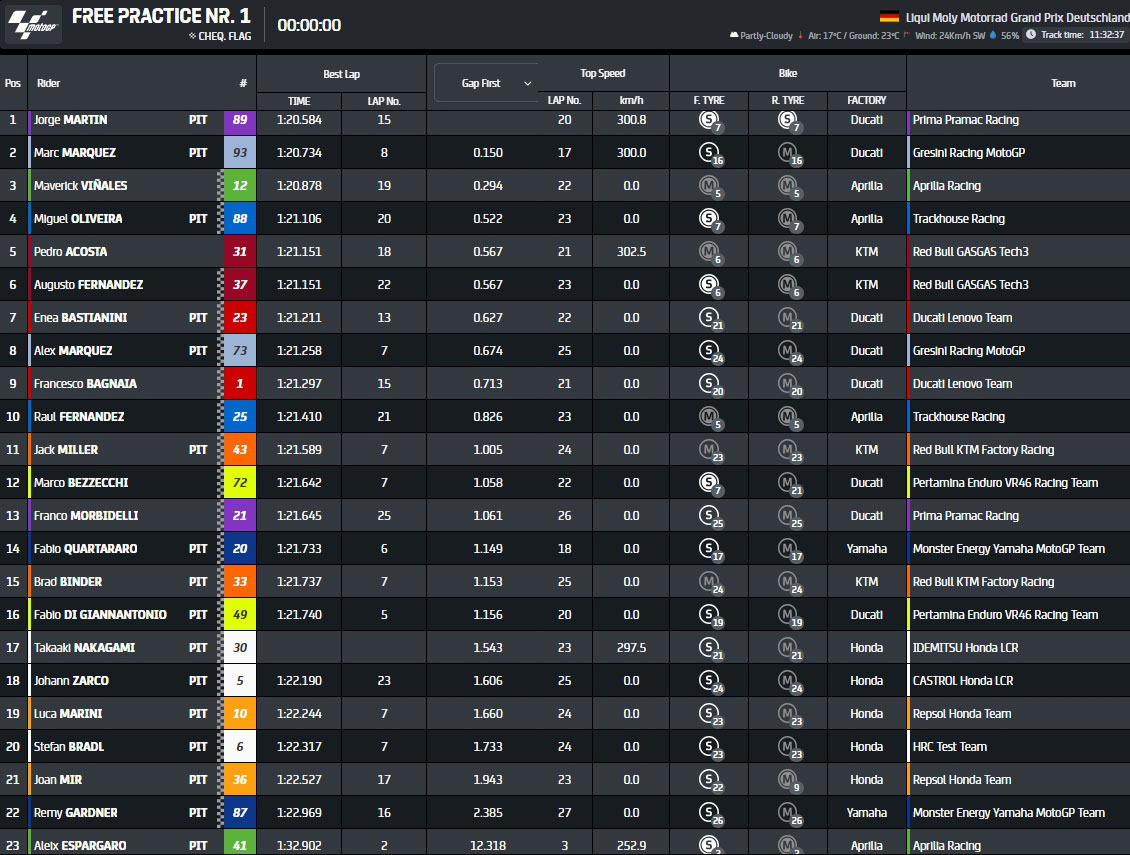Click the German flag icon

click(888, 17)
